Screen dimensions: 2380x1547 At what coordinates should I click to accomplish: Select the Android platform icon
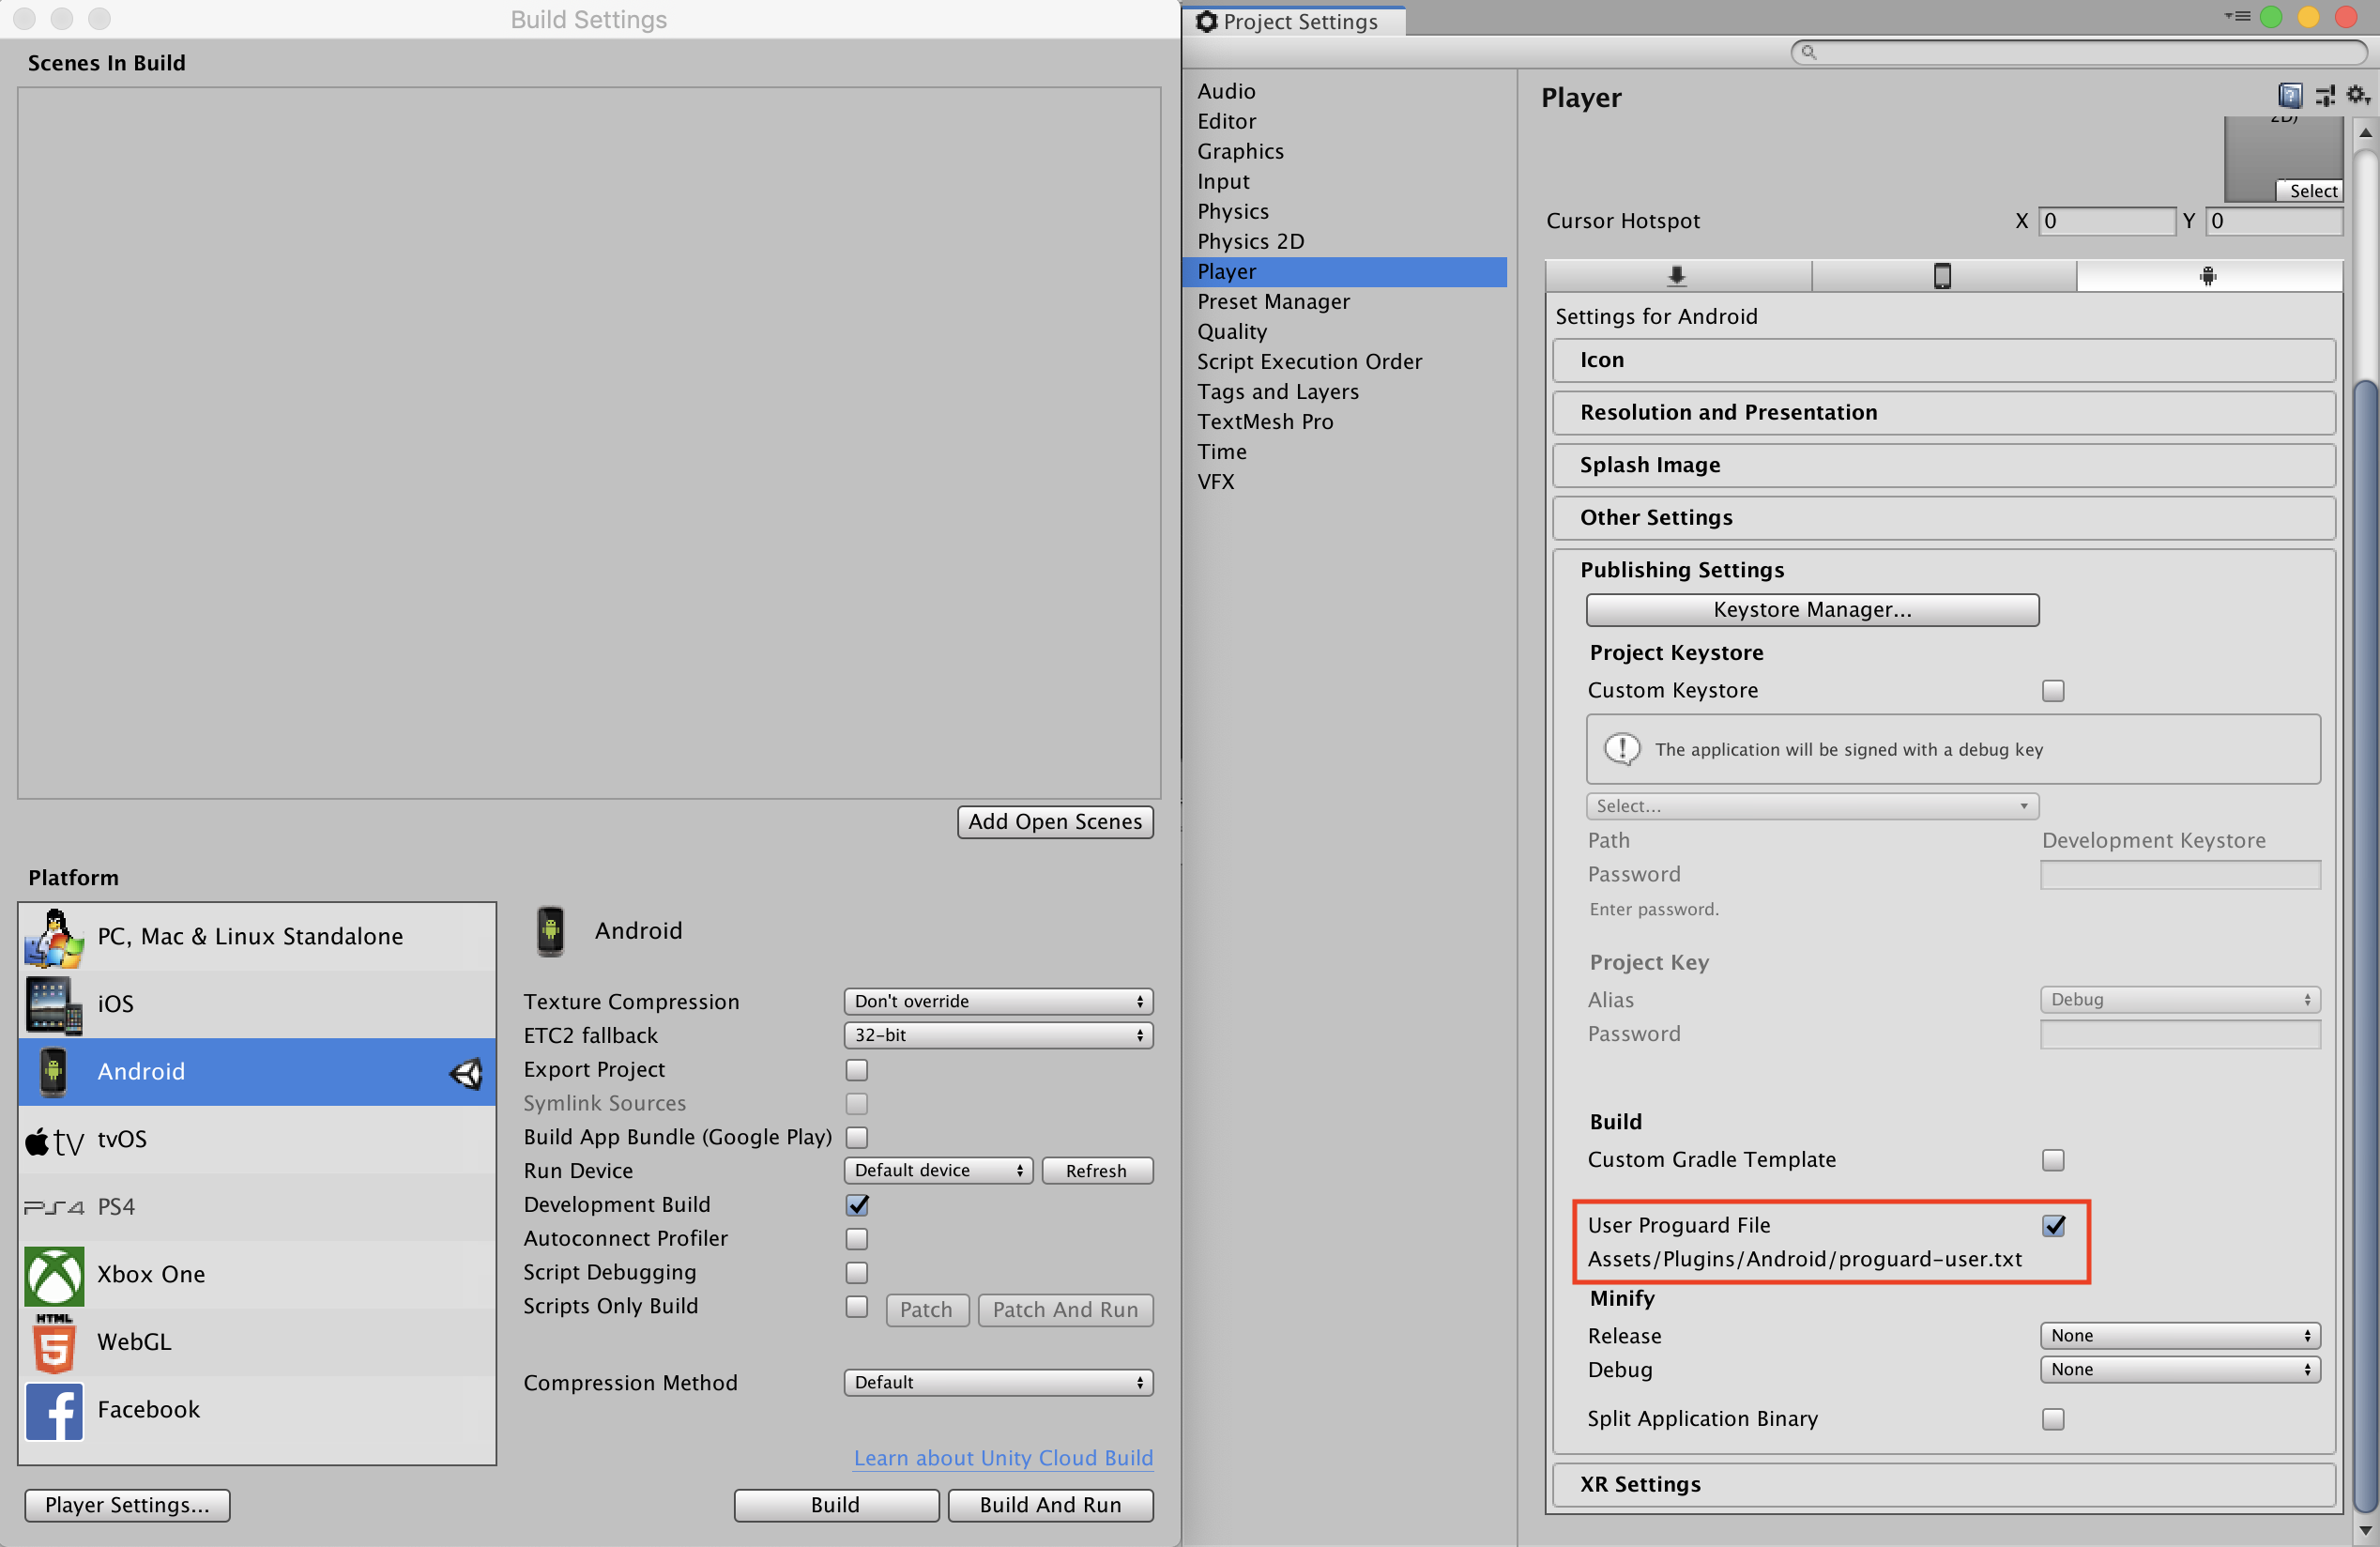point(52,1070)
